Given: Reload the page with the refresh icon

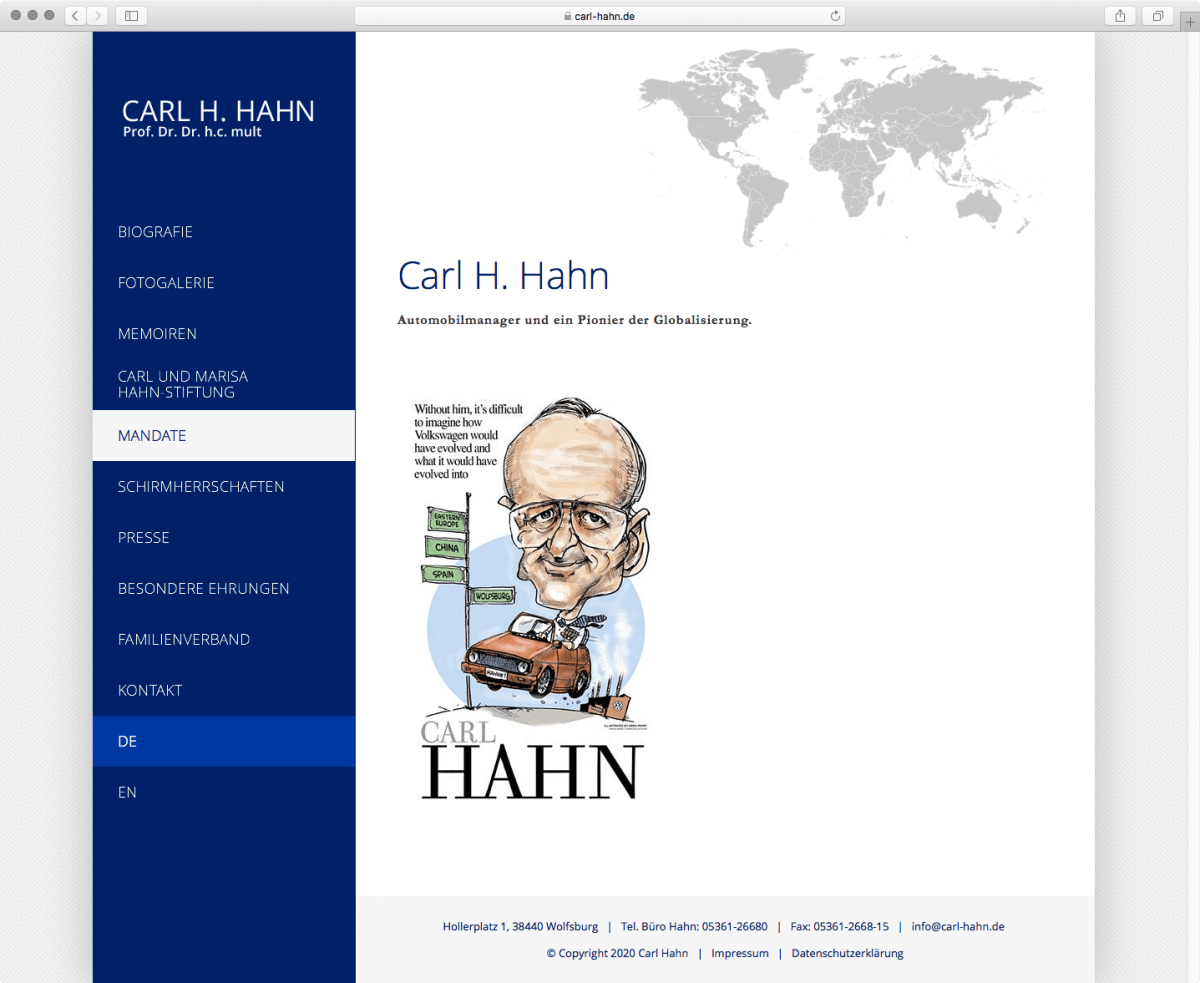Looking at the screenshot, I should coord(835,16).
